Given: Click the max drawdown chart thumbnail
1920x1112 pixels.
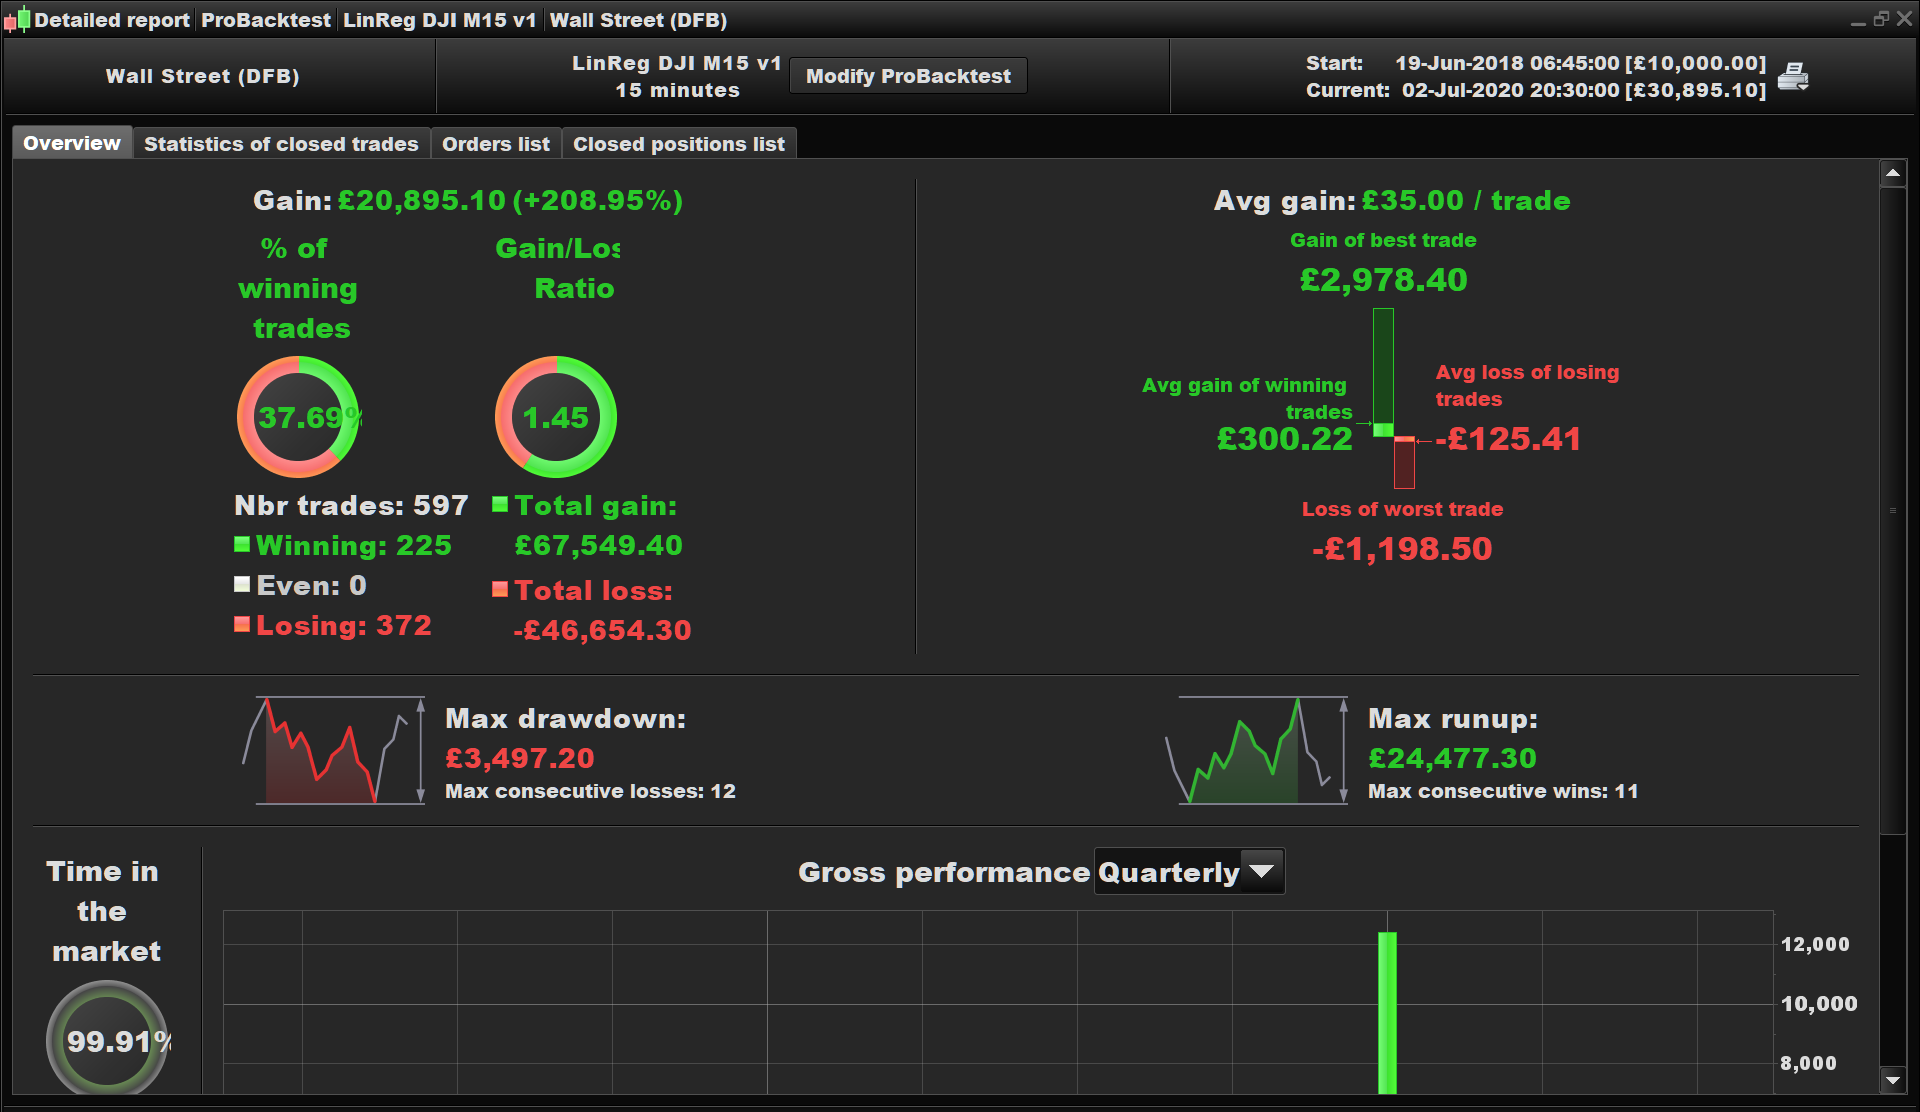Looking at the screenshot, I should coord(335,750).
